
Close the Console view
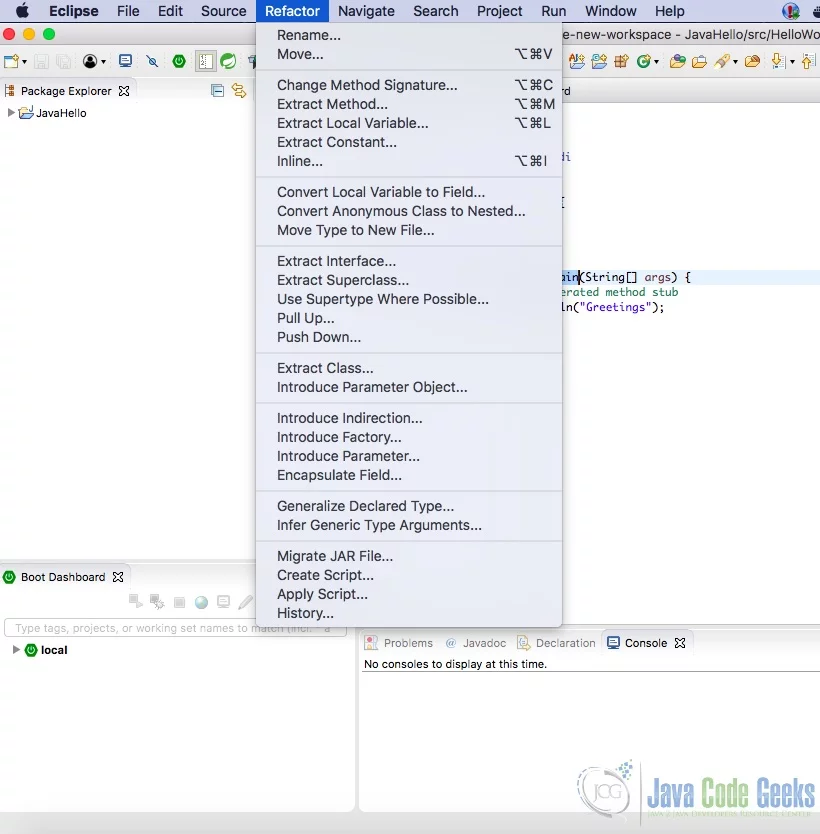point(680,643)
